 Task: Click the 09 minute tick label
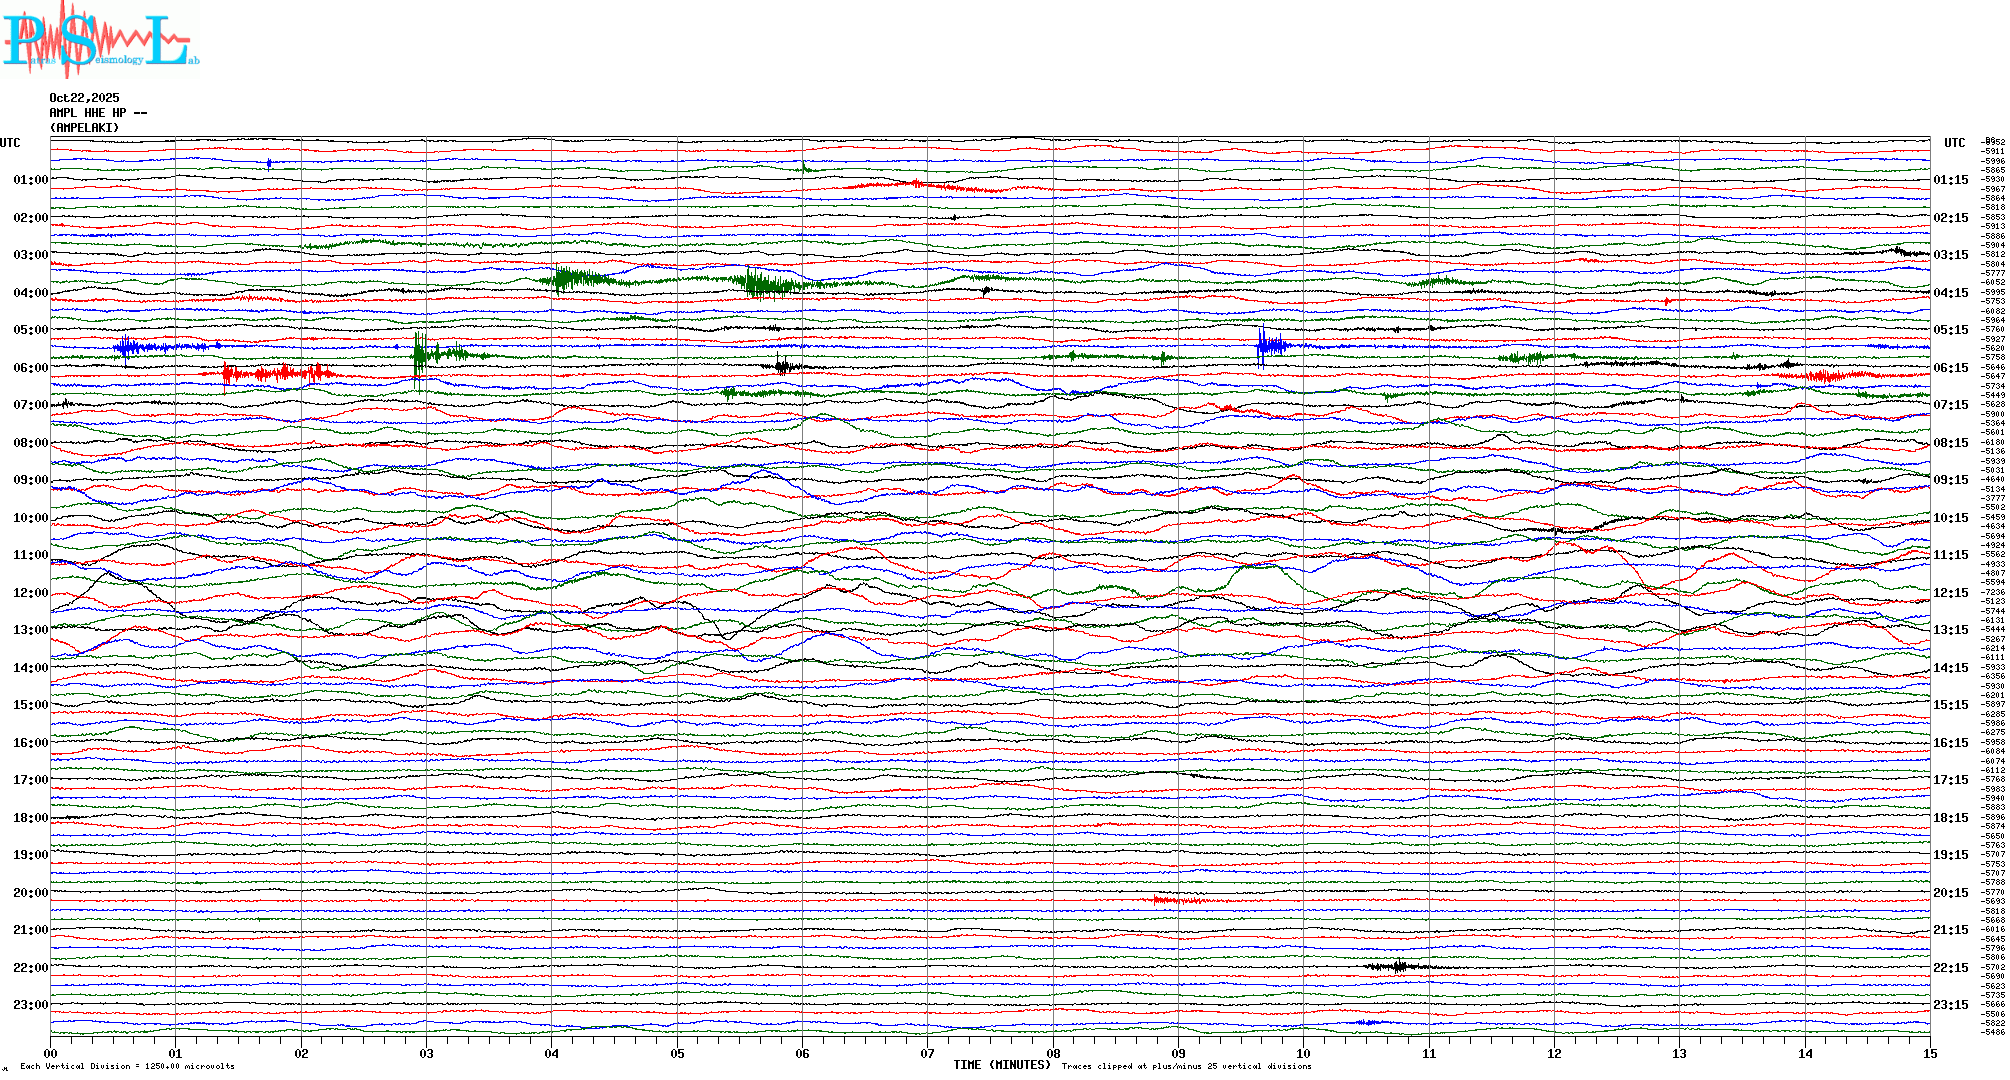coord(1178,1054)
